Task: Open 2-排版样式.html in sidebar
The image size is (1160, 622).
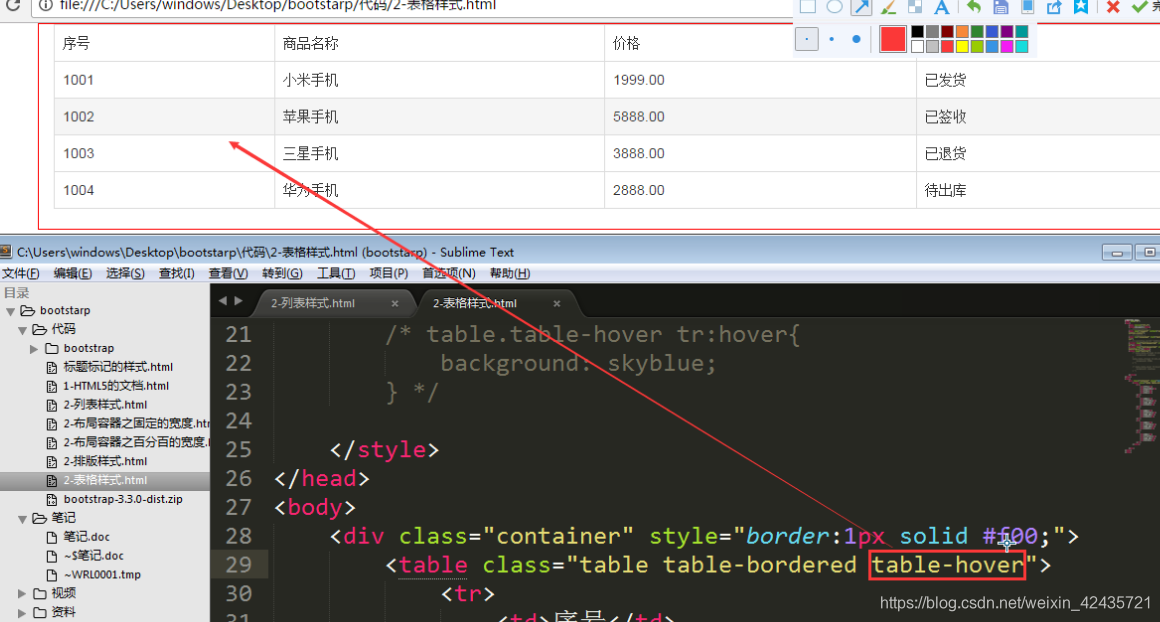Action: (x=105, y=462)
